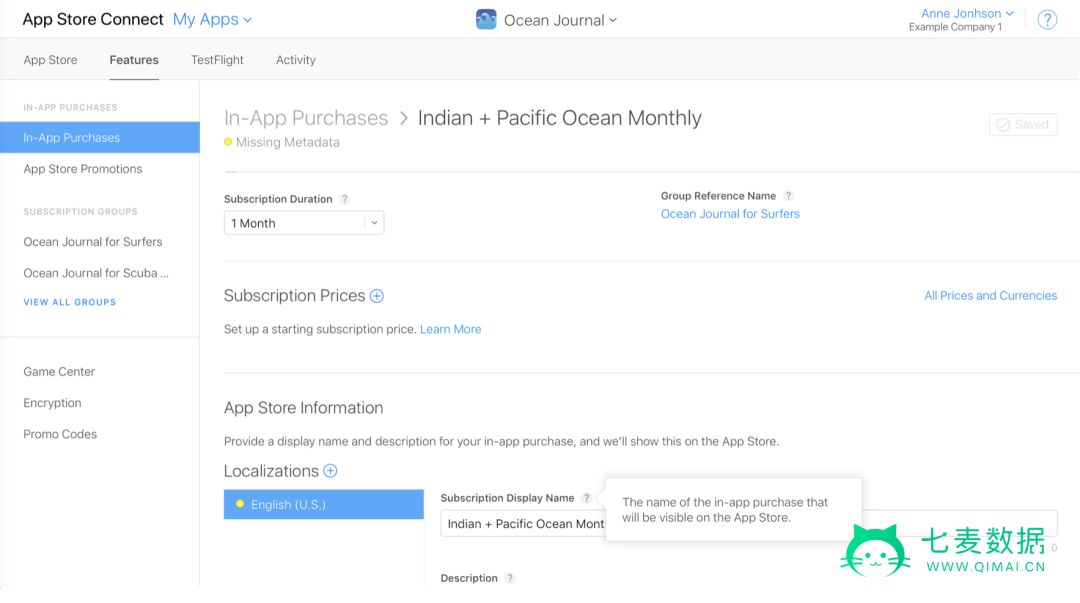
Task: Open Group Reference Name help icon
Action: coord(788,196)
